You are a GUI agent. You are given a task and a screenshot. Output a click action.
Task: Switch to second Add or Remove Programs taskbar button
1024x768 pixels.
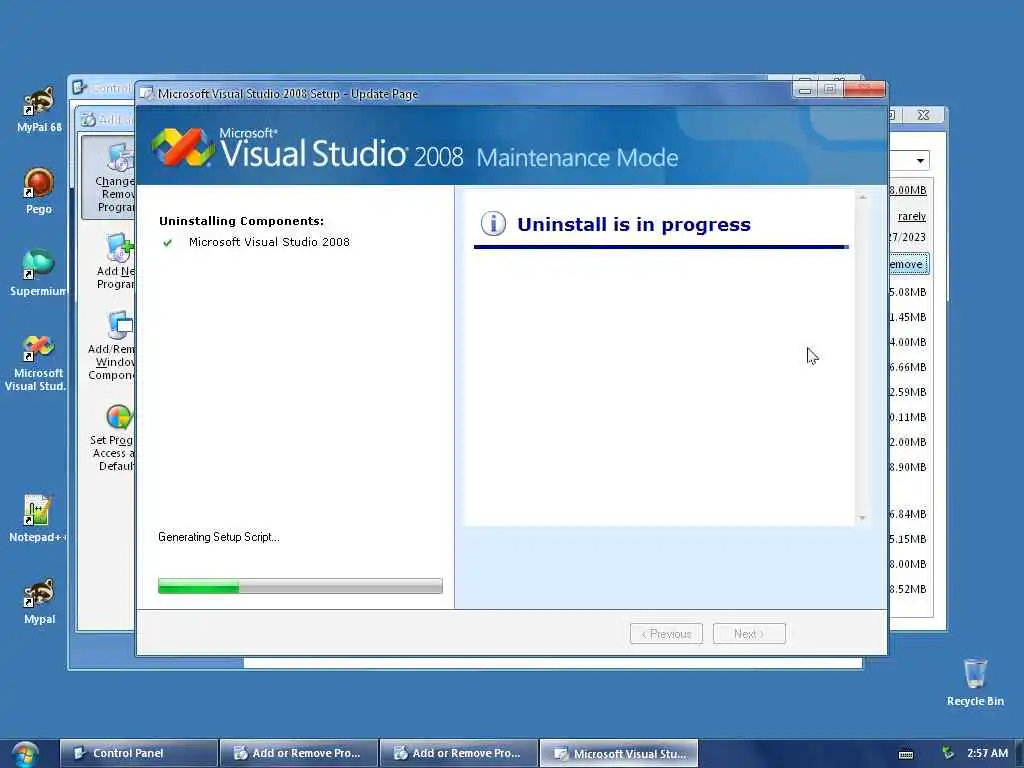(x=458, y=753)
